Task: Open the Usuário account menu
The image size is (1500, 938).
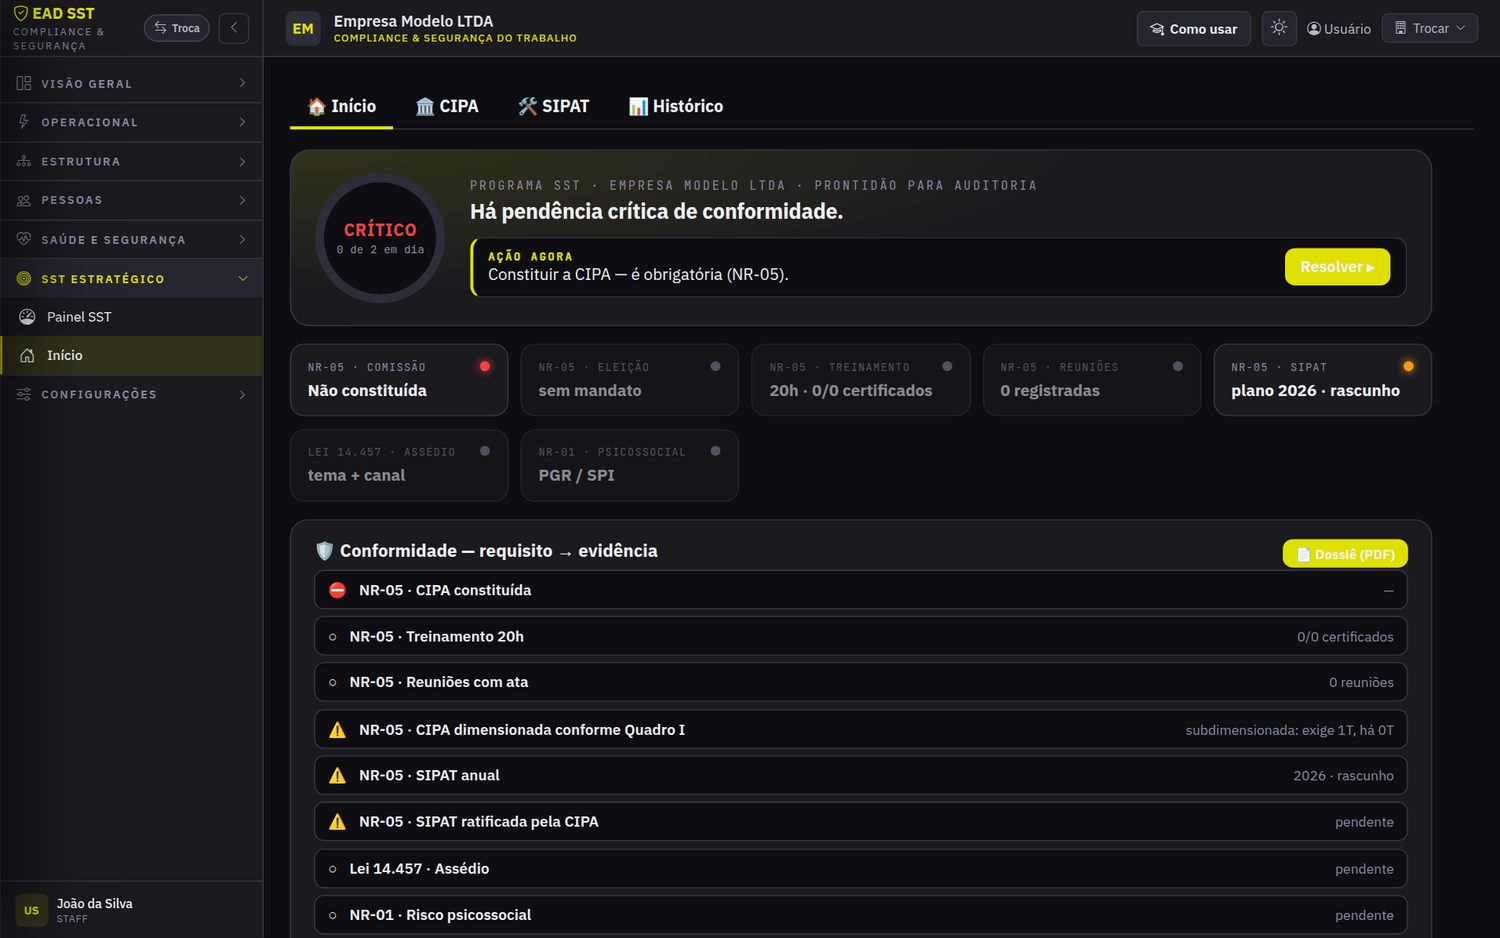Action: tap(1339, 29)
